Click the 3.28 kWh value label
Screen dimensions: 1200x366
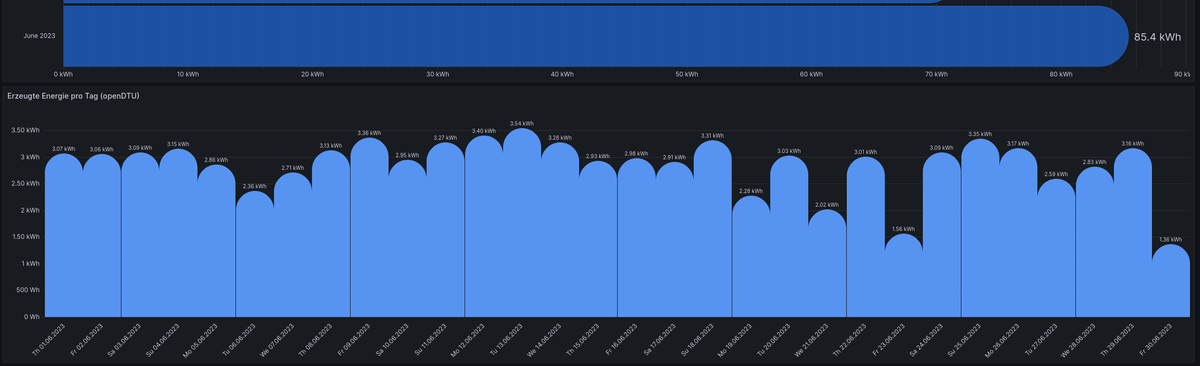[x=560, y=138]
